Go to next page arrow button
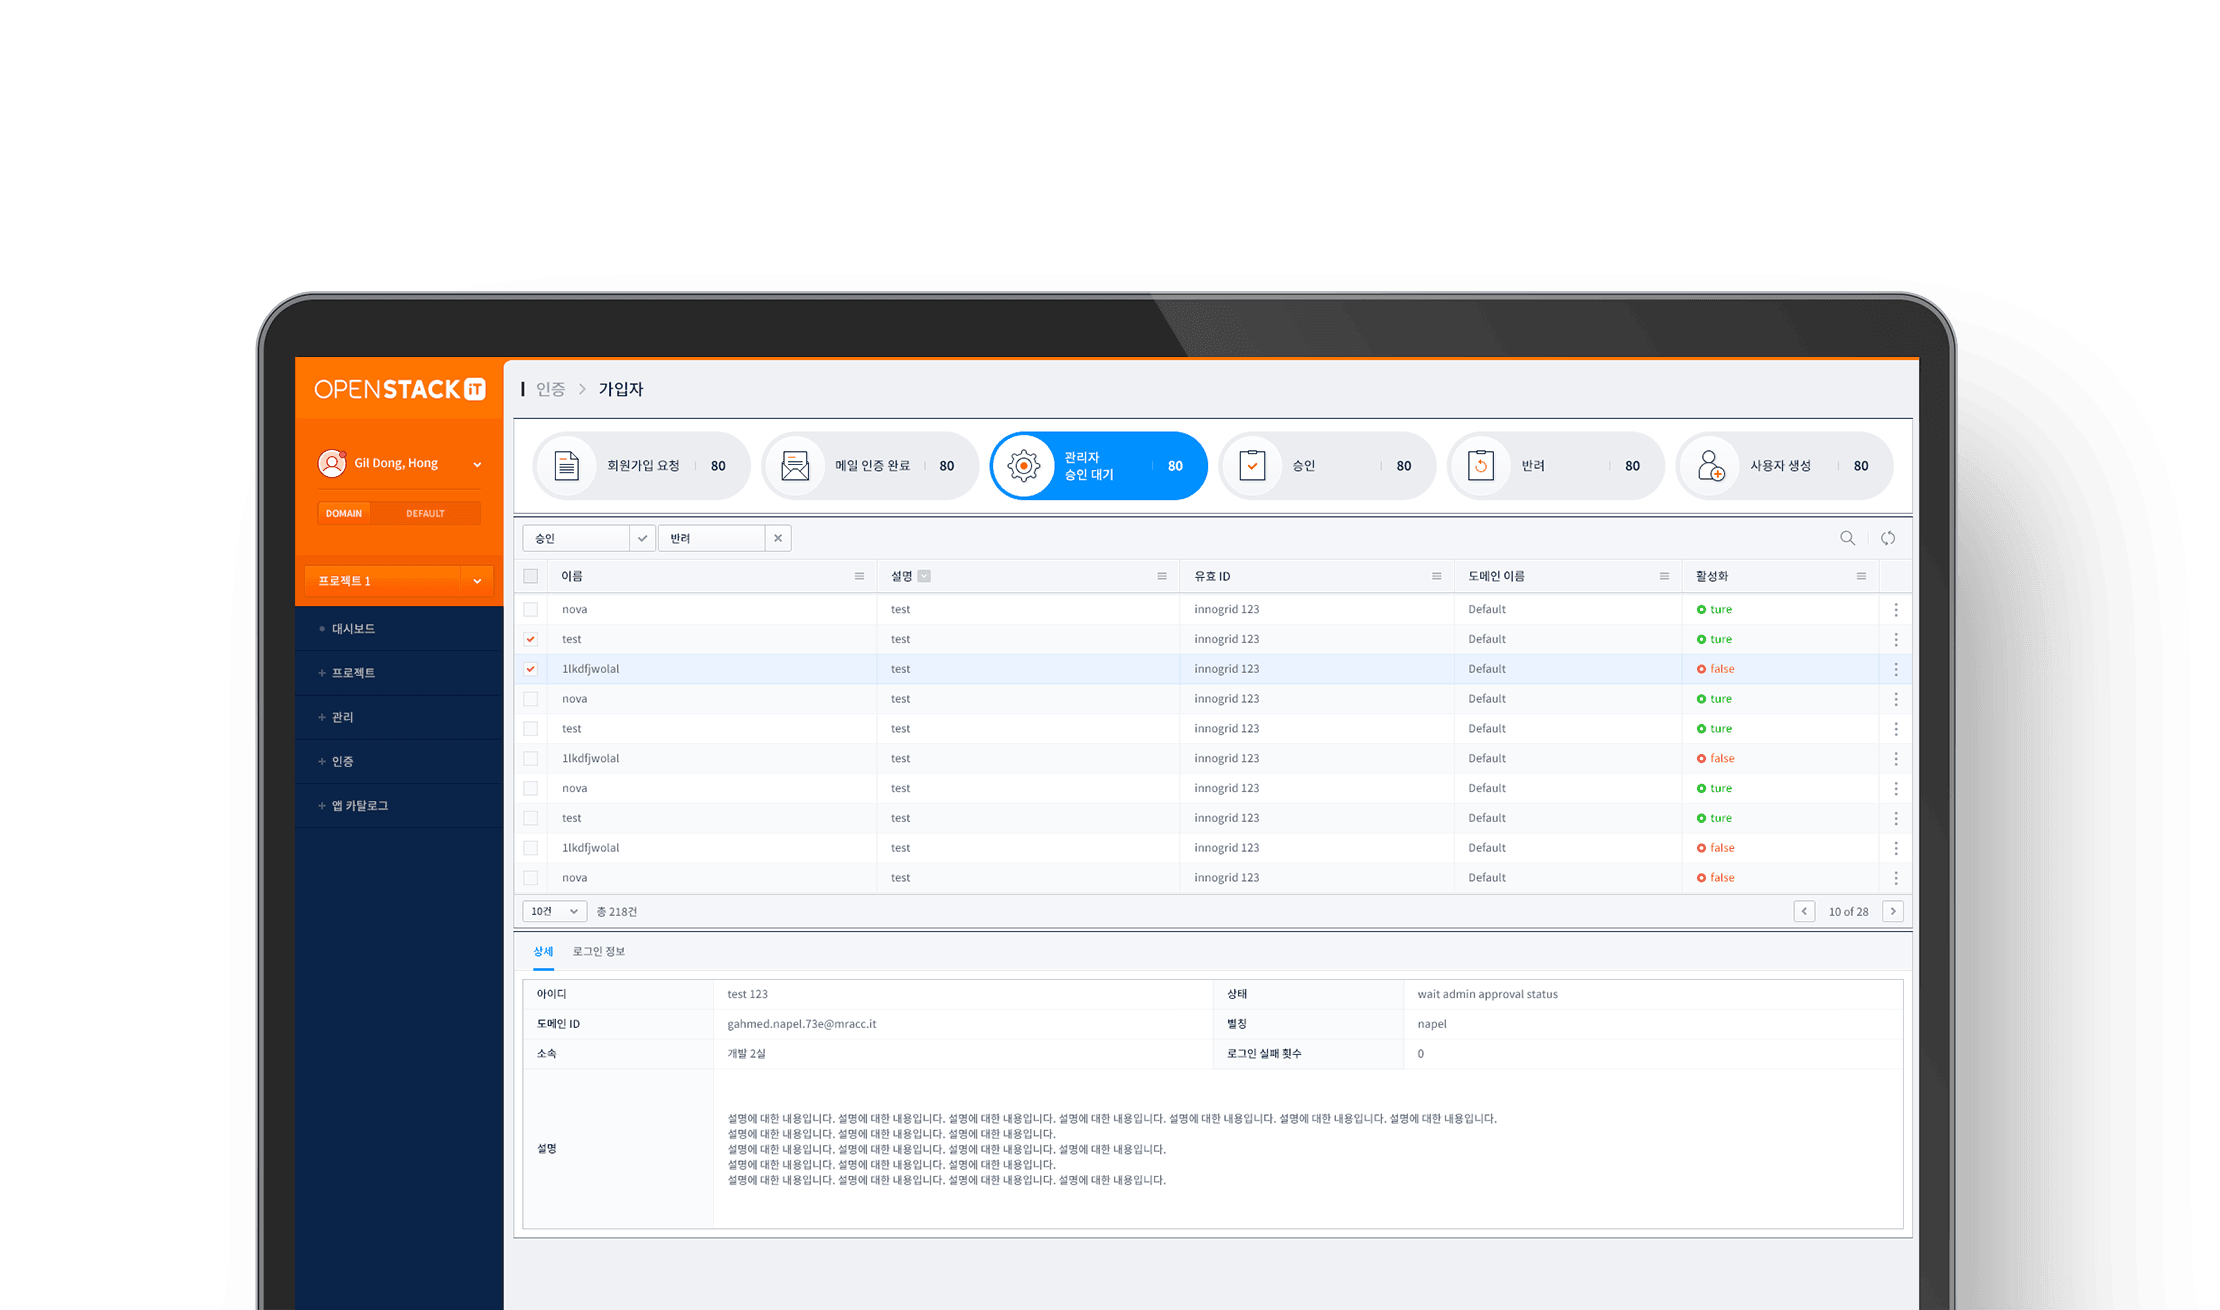The image size is (2220, 1310). point(1892,911)
